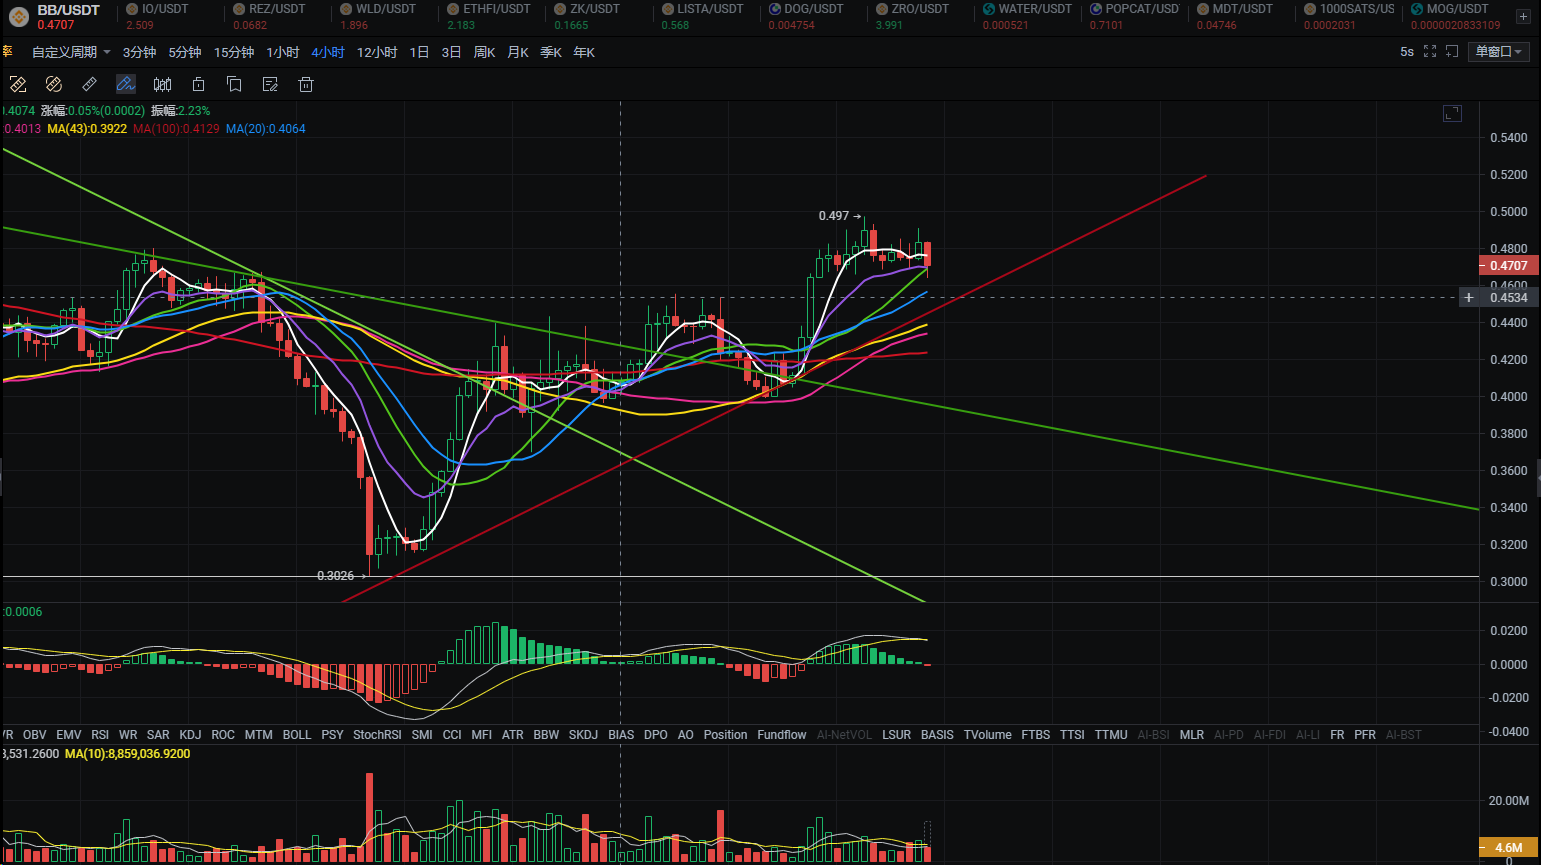Select the 3-minute timeframe

tap(139, 52)
